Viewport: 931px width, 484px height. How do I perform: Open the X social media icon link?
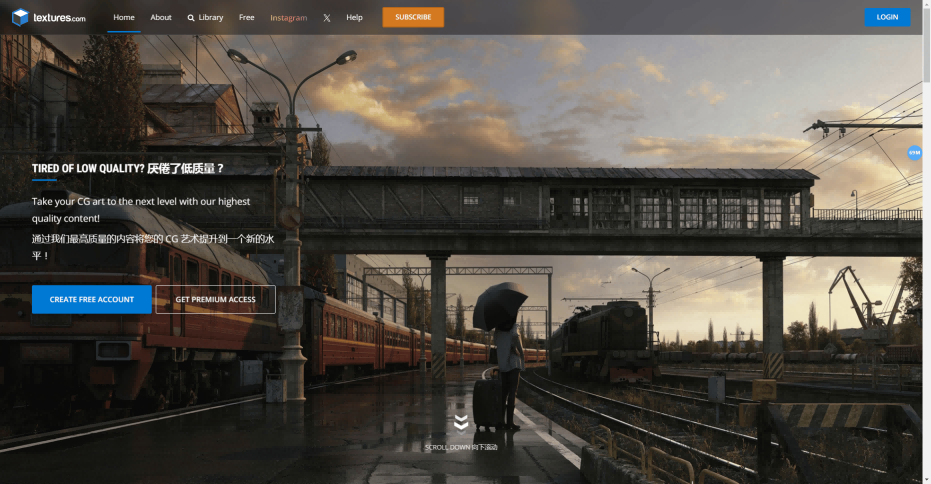tap(326, 18)
